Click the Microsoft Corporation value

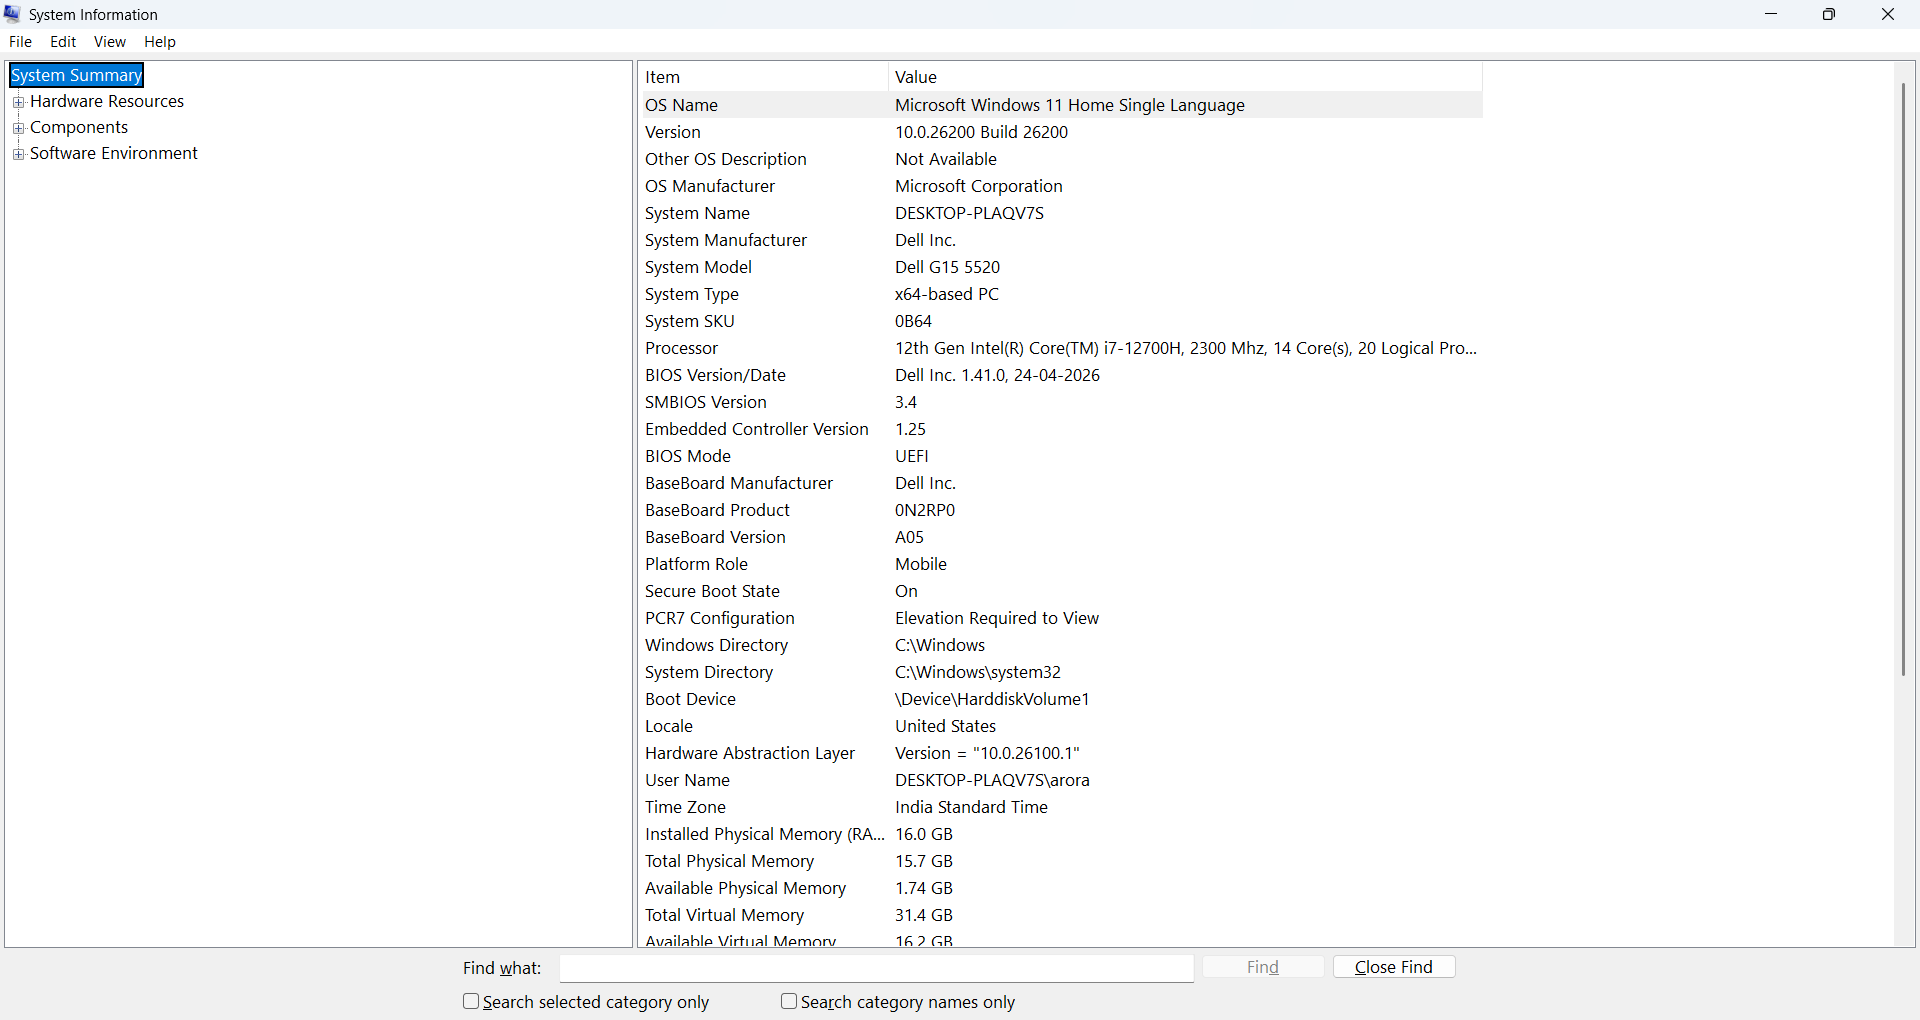pyautogui.click(x=979, y=186)
